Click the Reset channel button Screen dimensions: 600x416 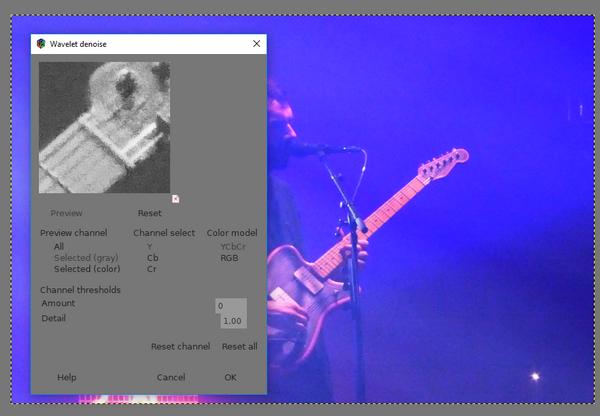pos(181,347)
